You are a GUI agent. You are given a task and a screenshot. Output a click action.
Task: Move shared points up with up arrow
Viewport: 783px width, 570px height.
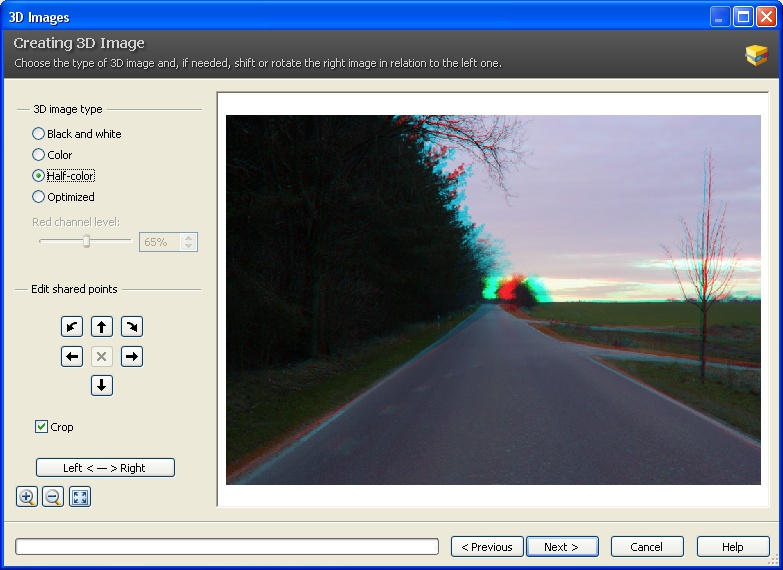[x=102, y=327]
